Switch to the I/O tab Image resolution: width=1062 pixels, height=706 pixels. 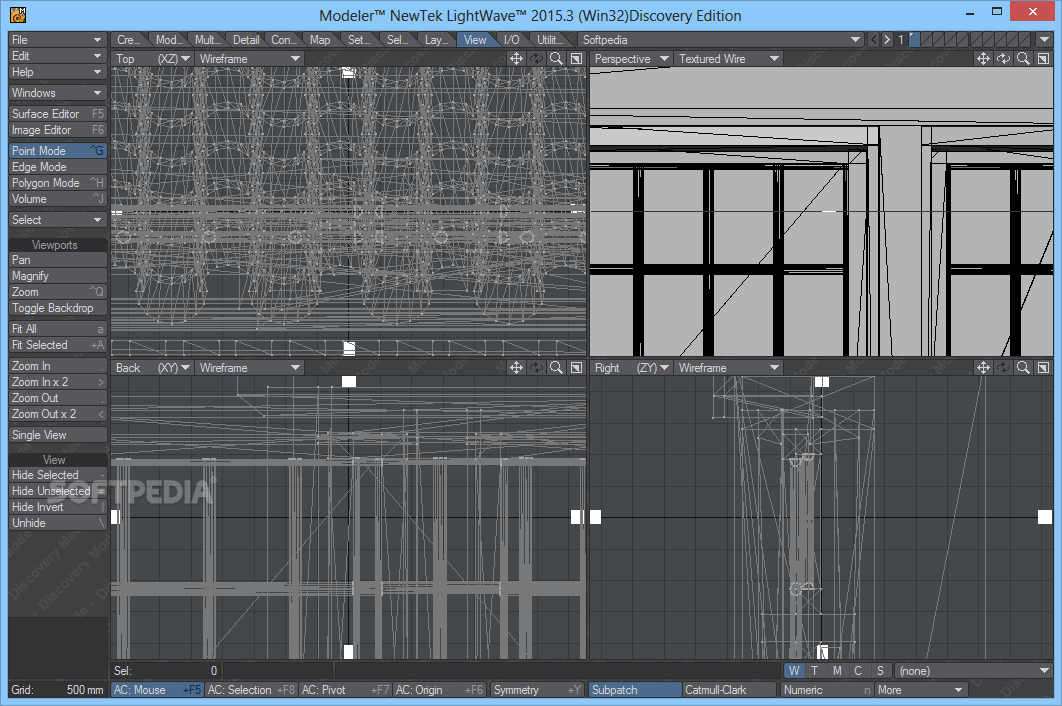tap(512, 40)
